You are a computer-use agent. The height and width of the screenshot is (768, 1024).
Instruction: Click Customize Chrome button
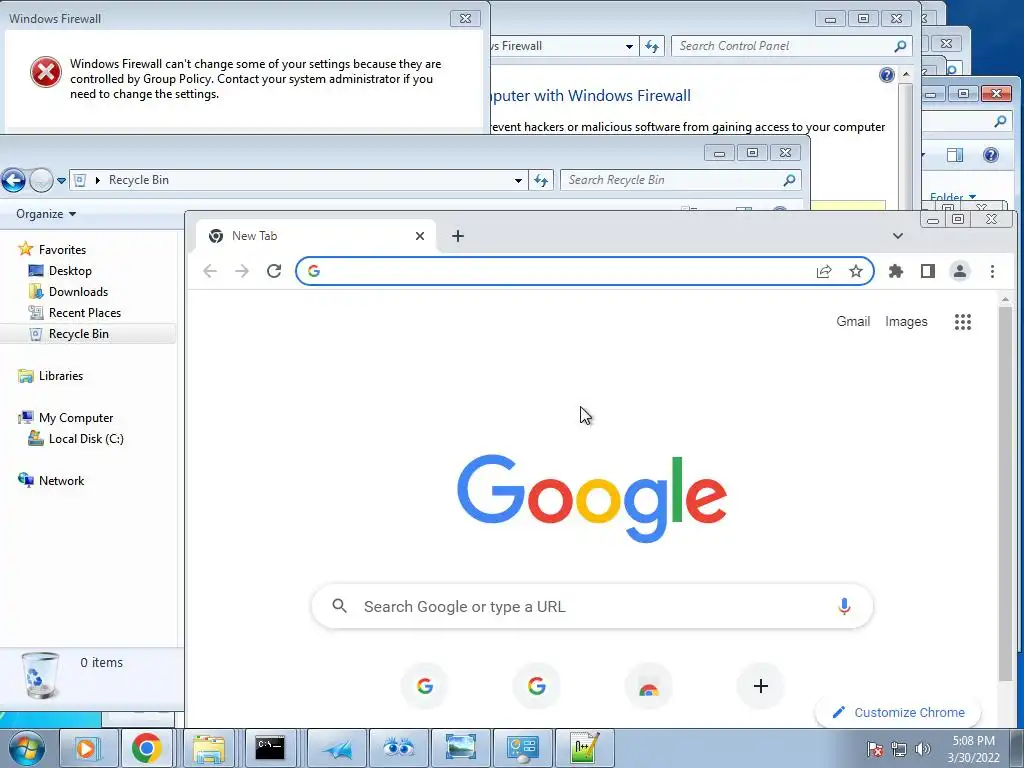click(899, 712)
